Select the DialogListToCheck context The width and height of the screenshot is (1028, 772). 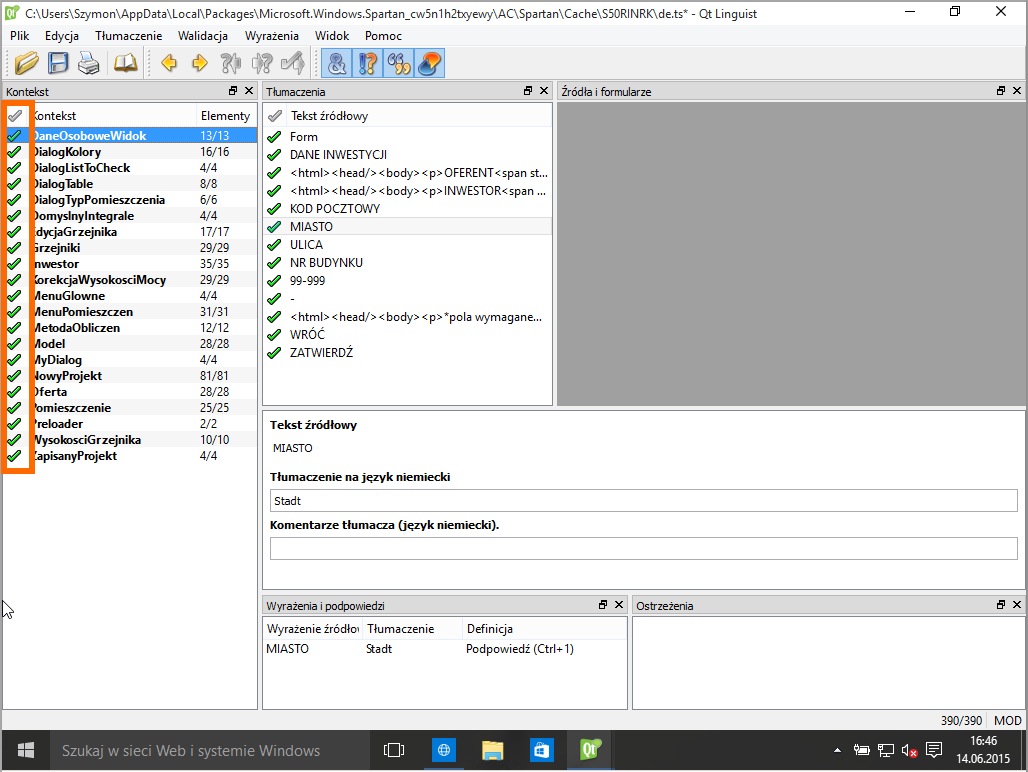(80, 168)
